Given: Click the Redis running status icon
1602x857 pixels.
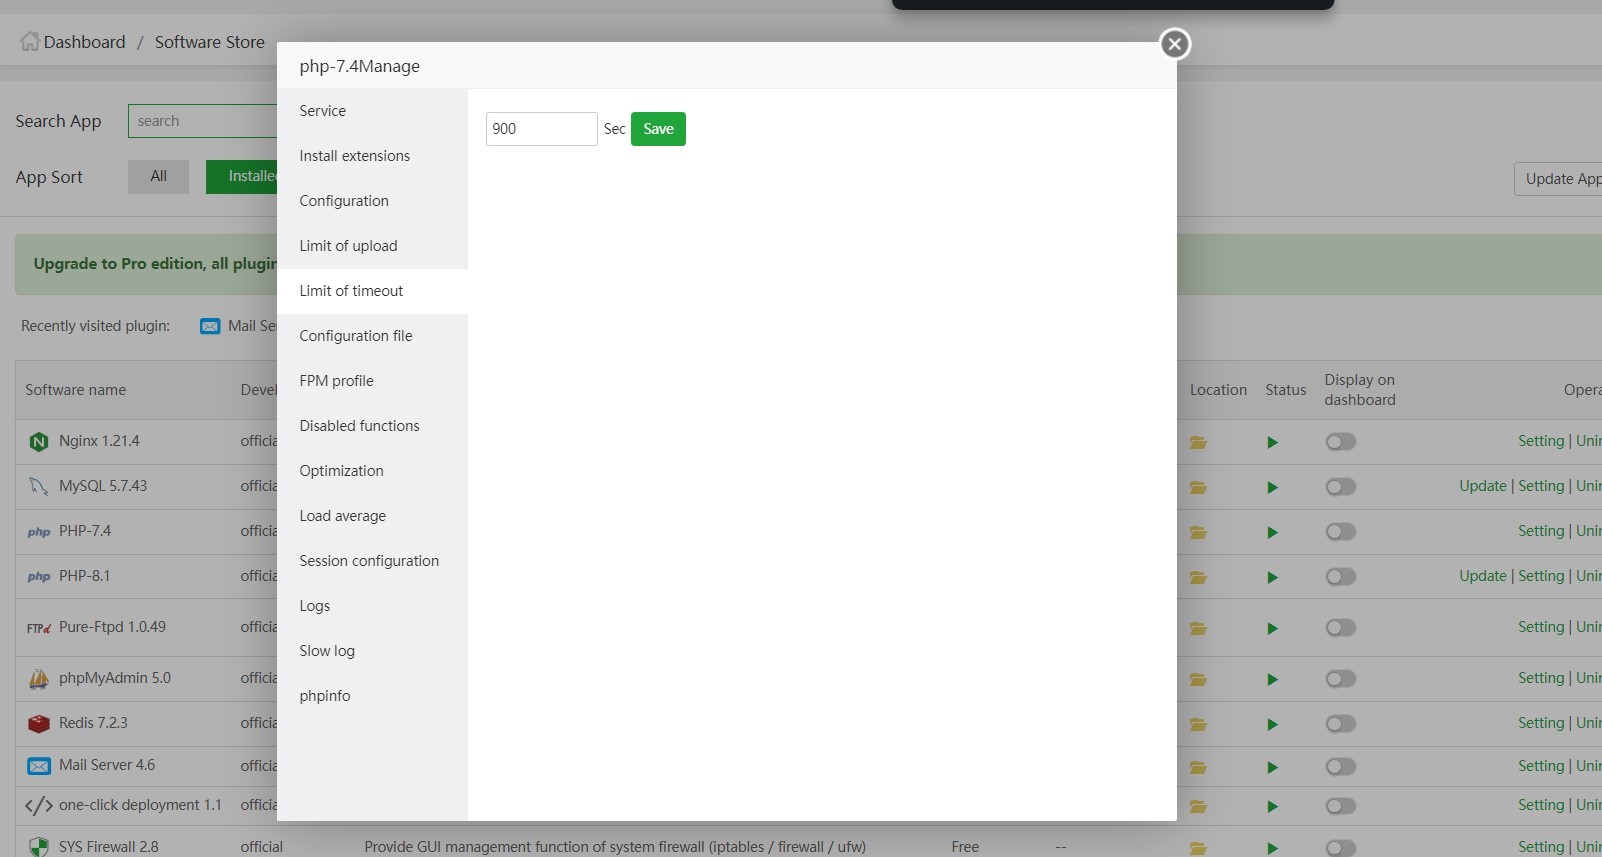Looking at the screenshot, I should 1272,724.
